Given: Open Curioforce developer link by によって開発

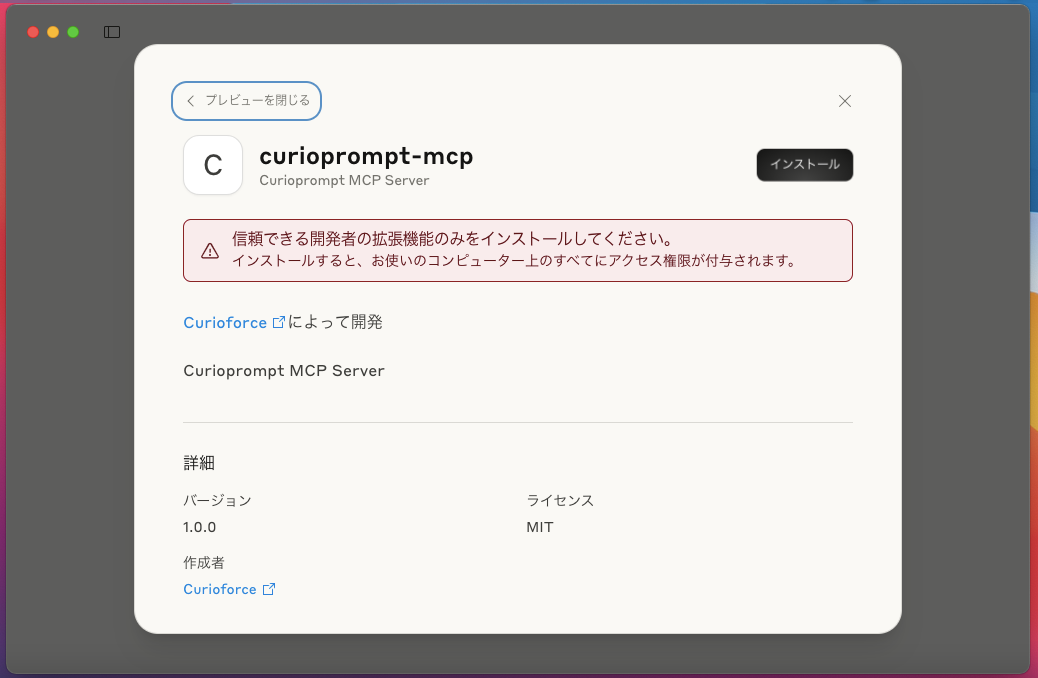Looking at the screenshot, I should (225, 322).
